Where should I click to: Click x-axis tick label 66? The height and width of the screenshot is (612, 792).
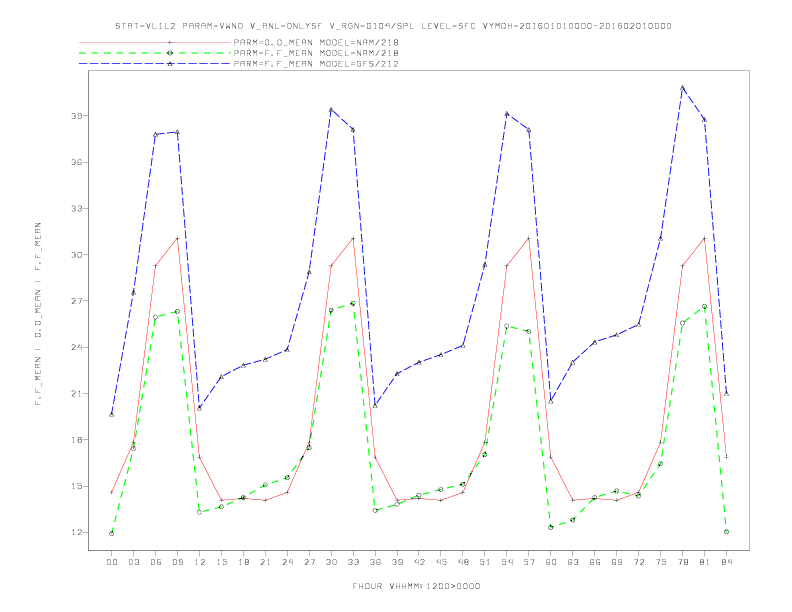pyautogui.click(x=595, y=562)
